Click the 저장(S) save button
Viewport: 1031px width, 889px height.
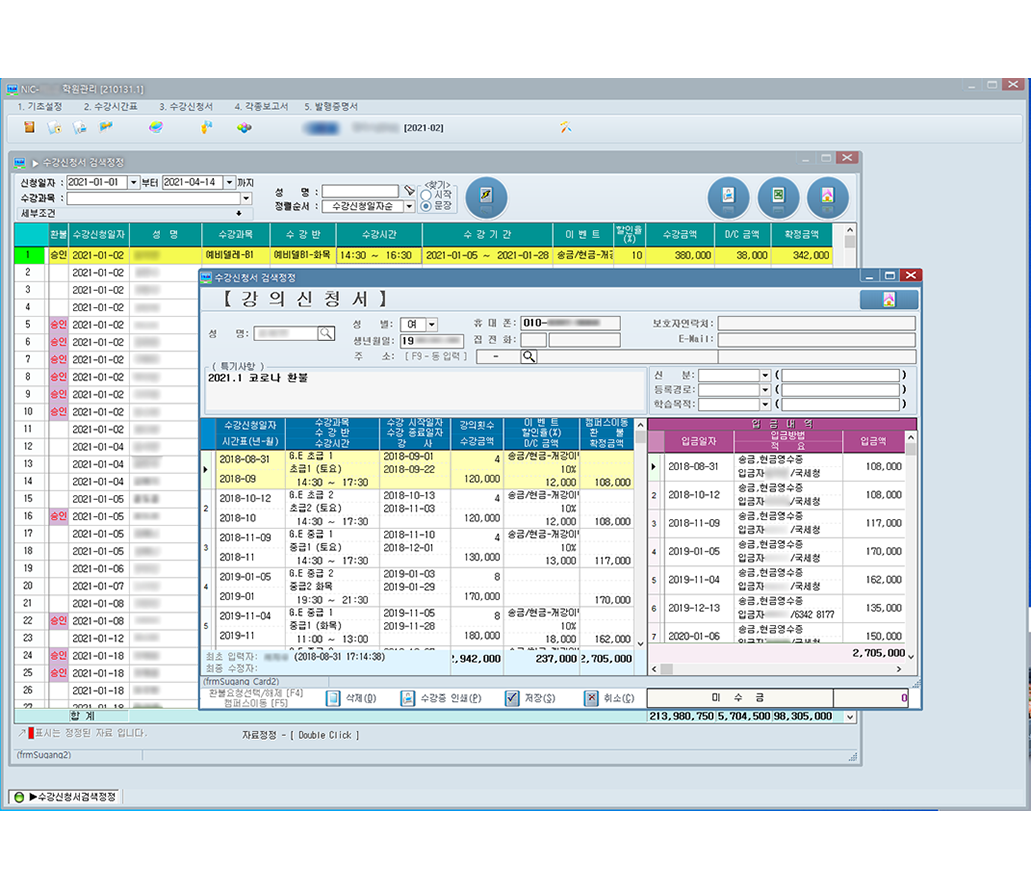530,698
